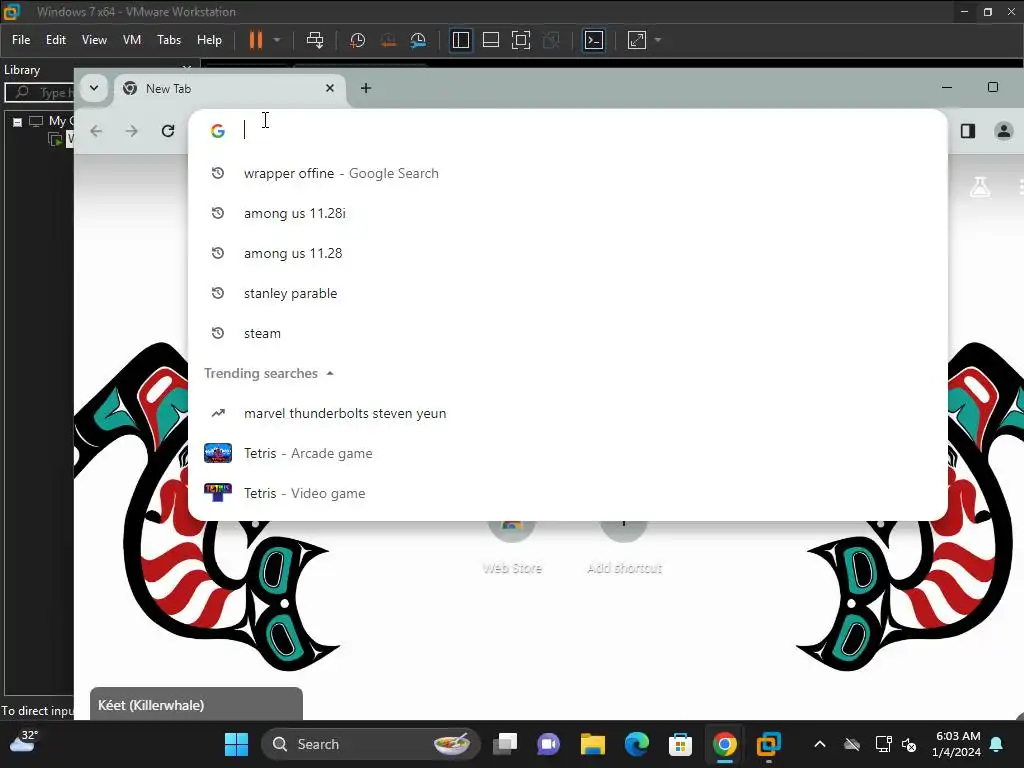The height and width of the screenshot is (768, 1024).
Task: Switch to Chrome on taskbar
Action: point(724,744)
